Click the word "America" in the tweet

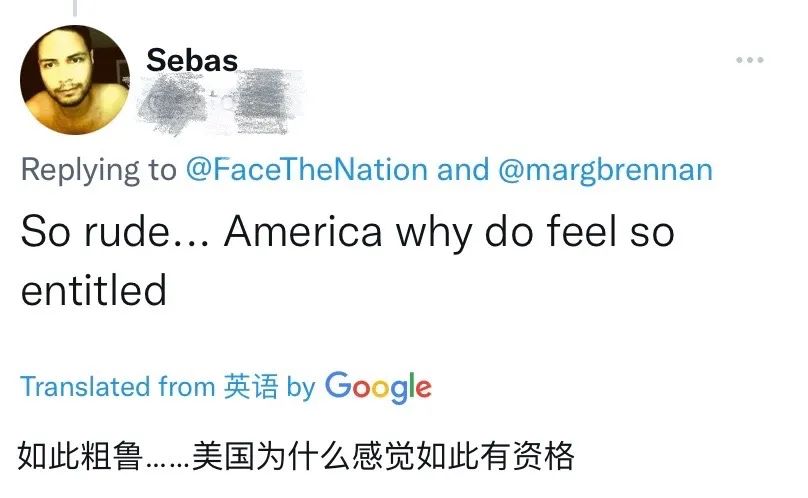[303, 232]
